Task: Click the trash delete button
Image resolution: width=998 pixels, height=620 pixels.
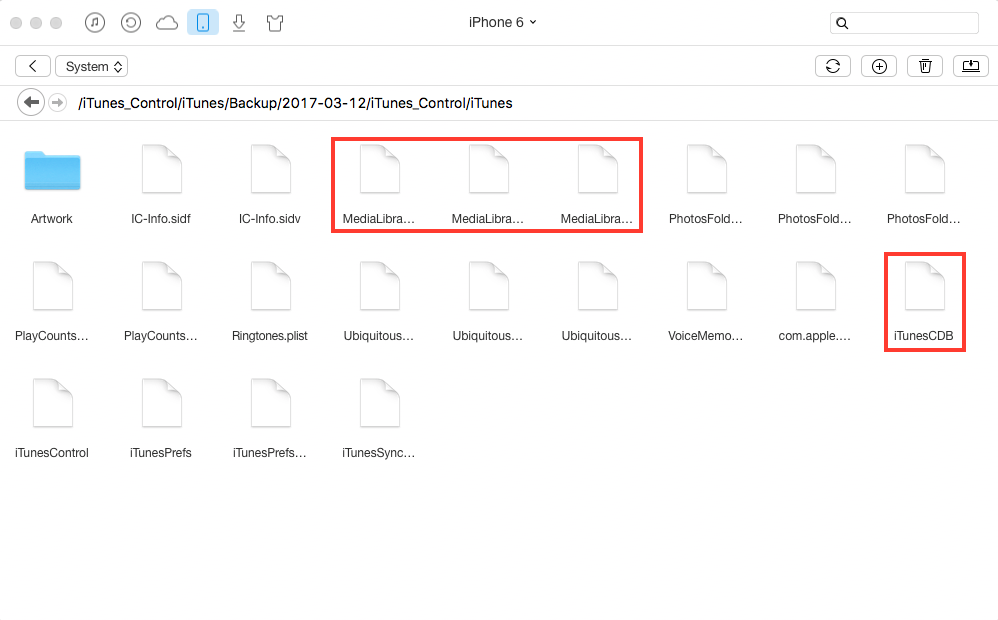Action: [925, 66]
